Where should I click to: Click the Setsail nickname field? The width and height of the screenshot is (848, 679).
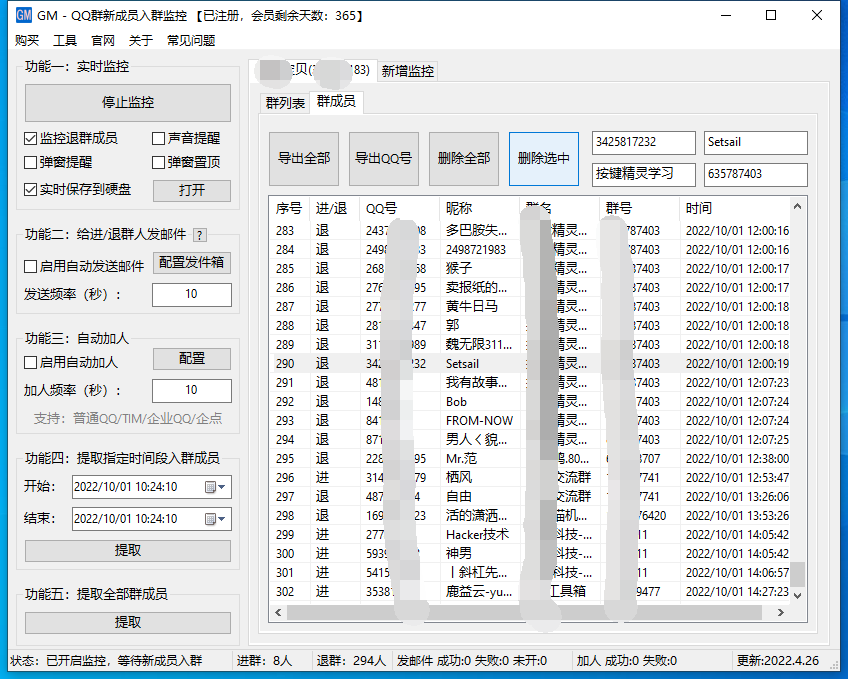point(756,143)
